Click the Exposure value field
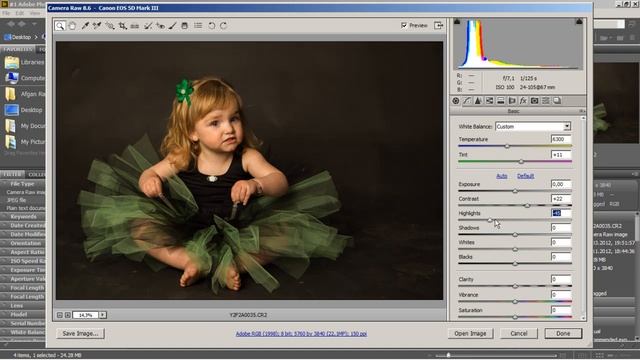The width and height of the screenshot is (640, 360). 561,184
